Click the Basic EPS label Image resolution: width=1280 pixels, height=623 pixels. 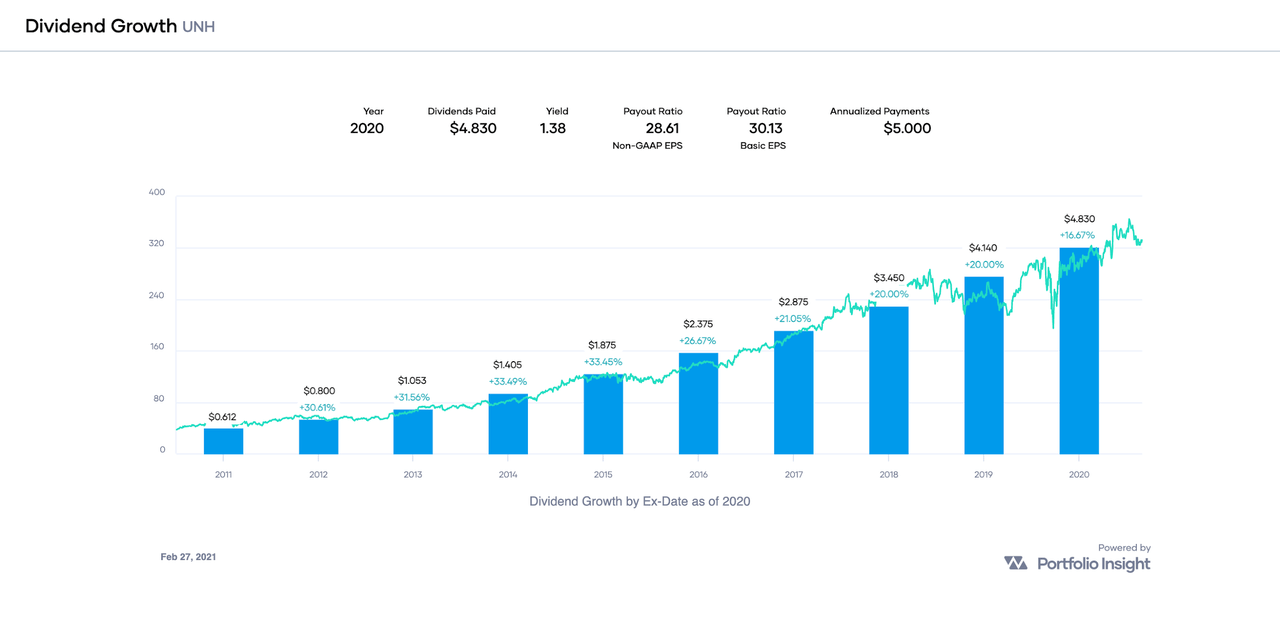click(x=761, y=146)
